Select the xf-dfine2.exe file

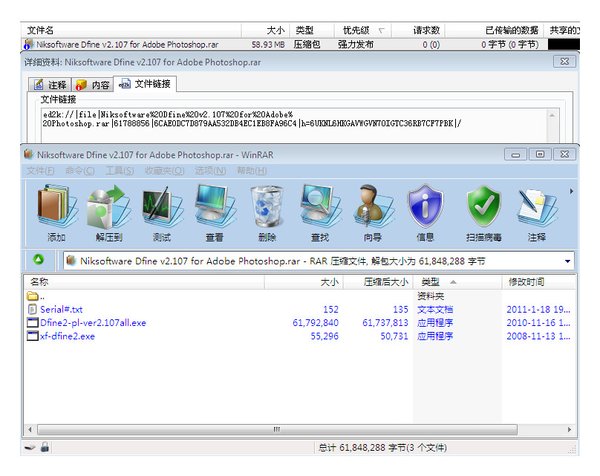click(x=61, y=336)
